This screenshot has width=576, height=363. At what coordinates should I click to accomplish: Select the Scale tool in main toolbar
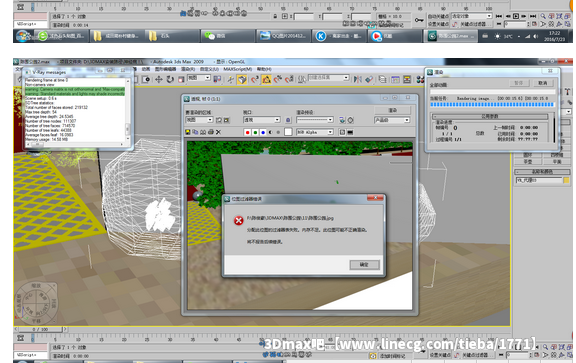(x=181, y=79)
